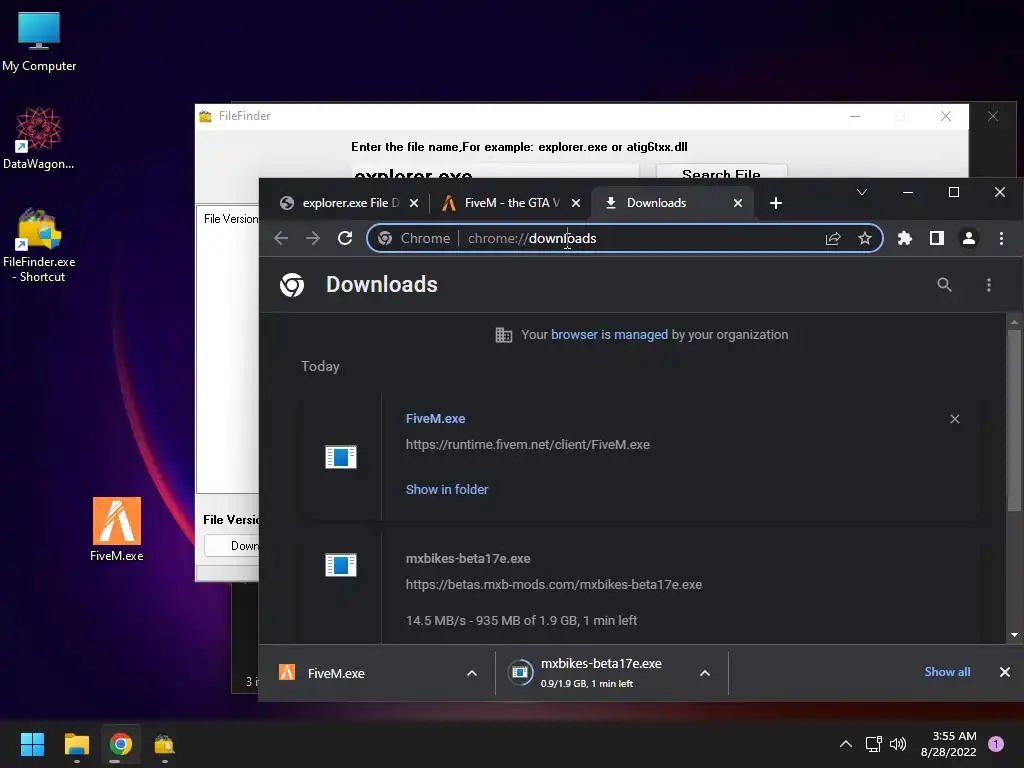Screen dimensions: 1024x768
Task: Select FiveM.exe desktop icon
Action: pyautogui.click(x=116, y=530)
